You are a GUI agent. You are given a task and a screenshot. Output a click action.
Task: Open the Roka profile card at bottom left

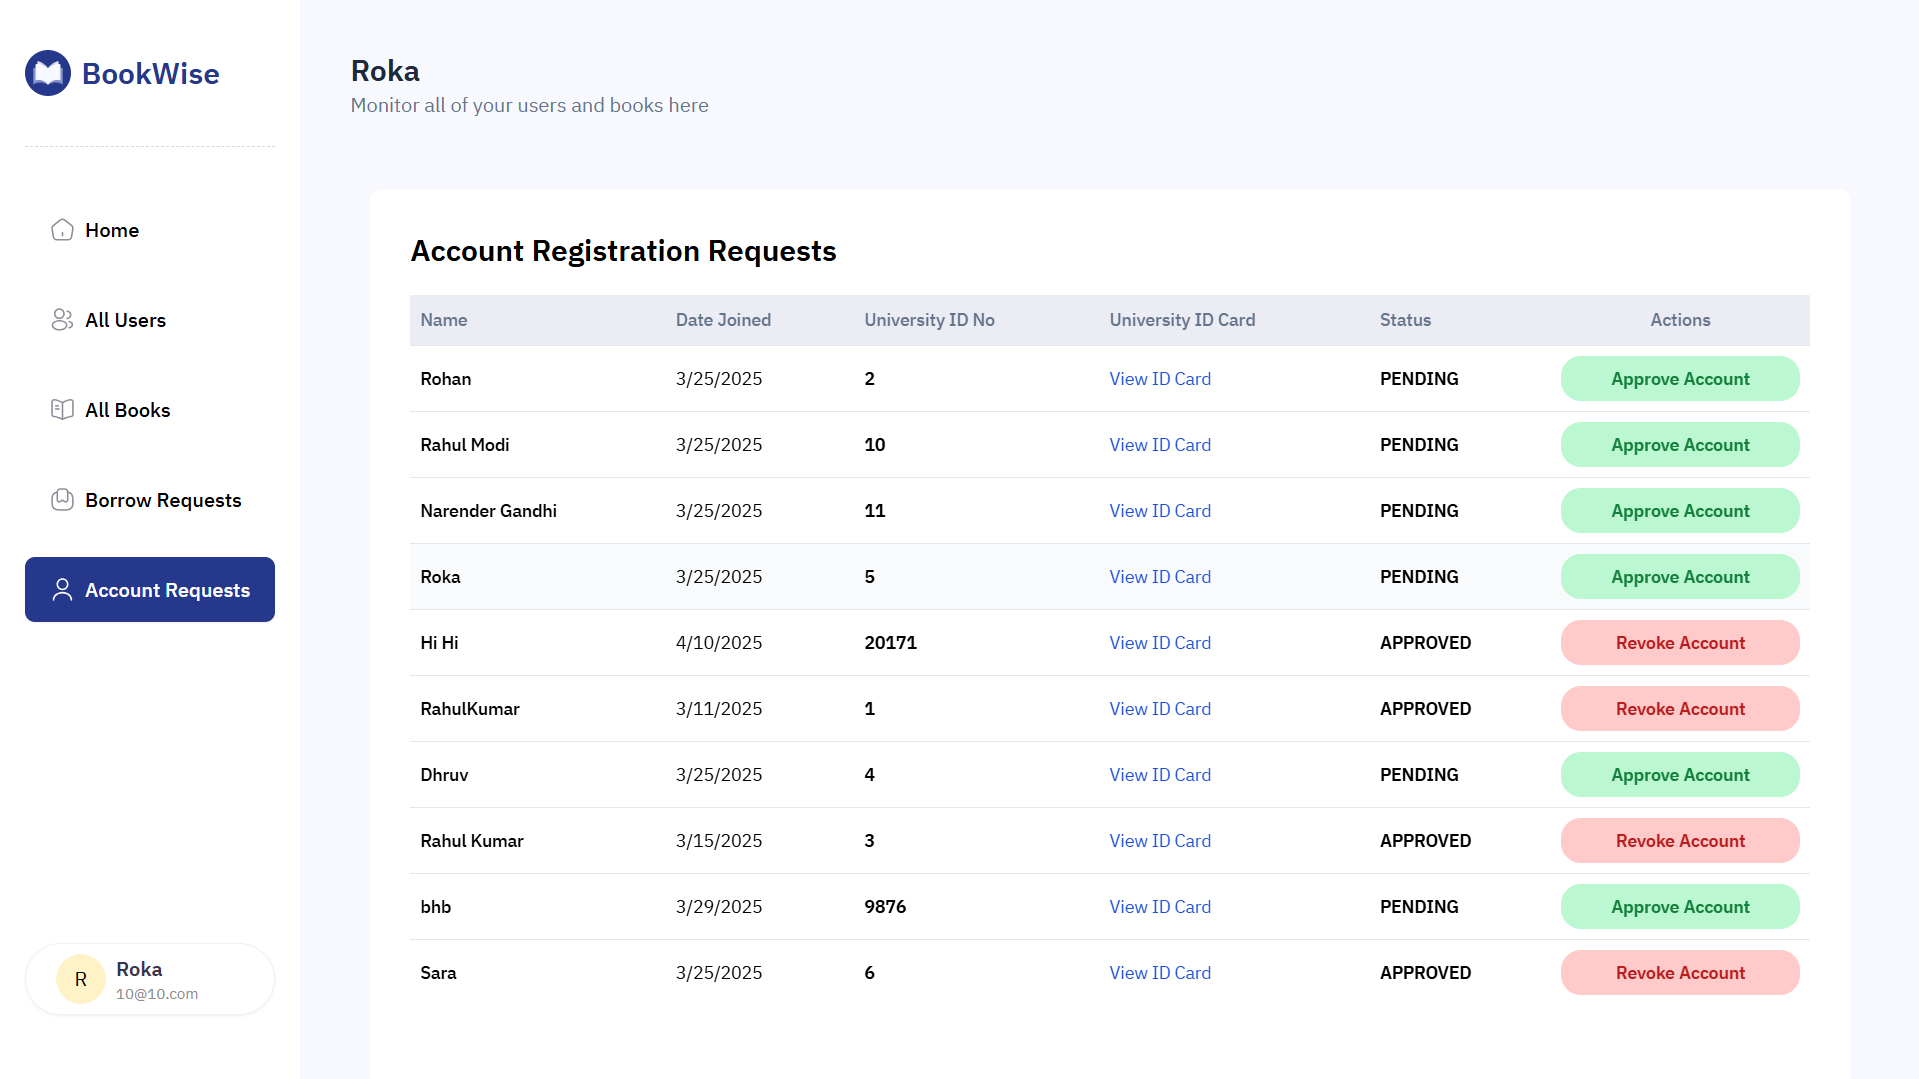(x=149, y=979)
